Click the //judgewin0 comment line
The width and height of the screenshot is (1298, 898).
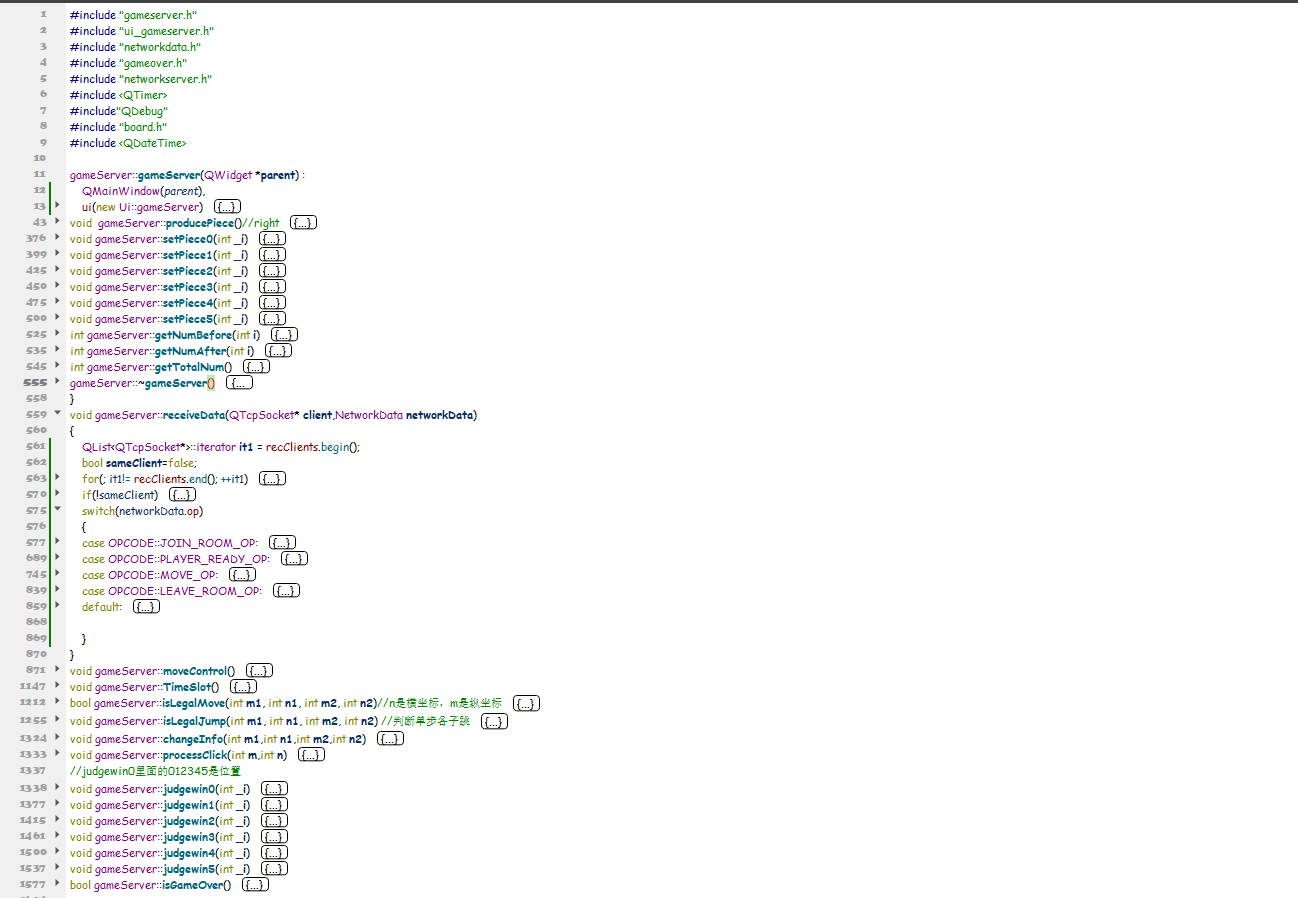coord(155,771)
